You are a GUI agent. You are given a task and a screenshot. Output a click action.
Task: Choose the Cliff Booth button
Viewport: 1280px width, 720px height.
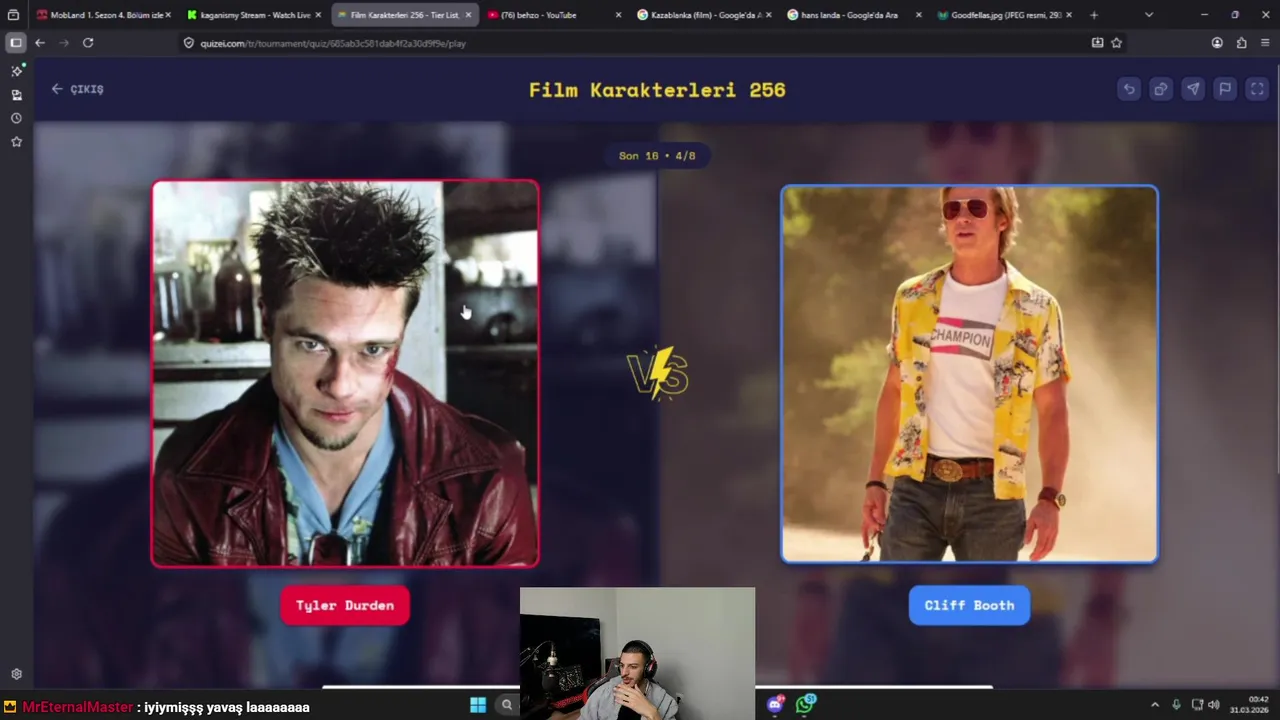click(969, 605)
